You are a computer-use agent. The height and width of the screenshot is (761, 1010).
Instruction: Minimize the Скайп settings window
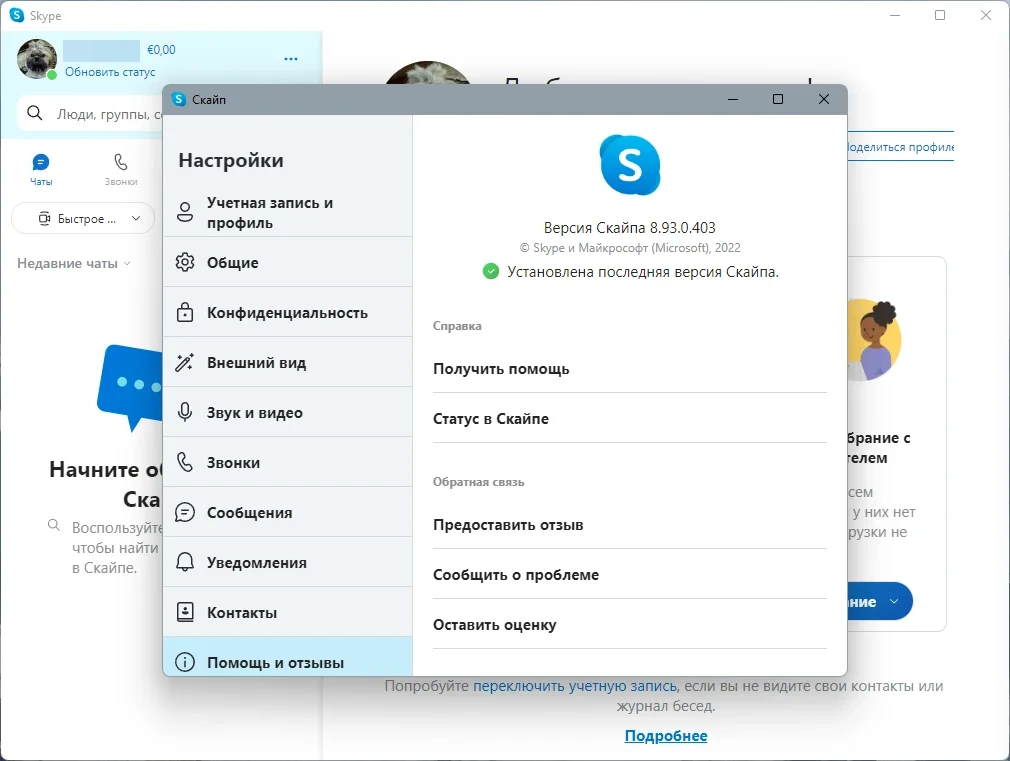coord(732,99)
